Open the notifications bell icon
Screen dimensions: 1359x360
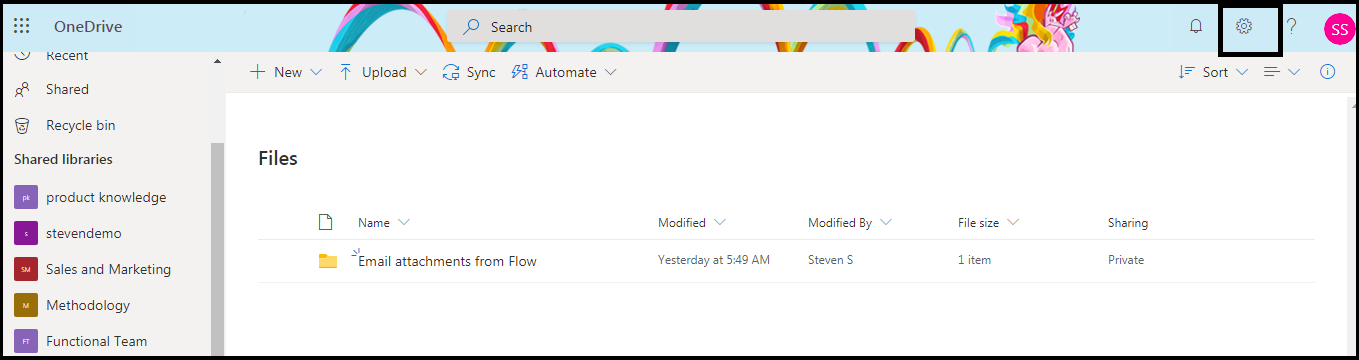(x=1196, y=26)
